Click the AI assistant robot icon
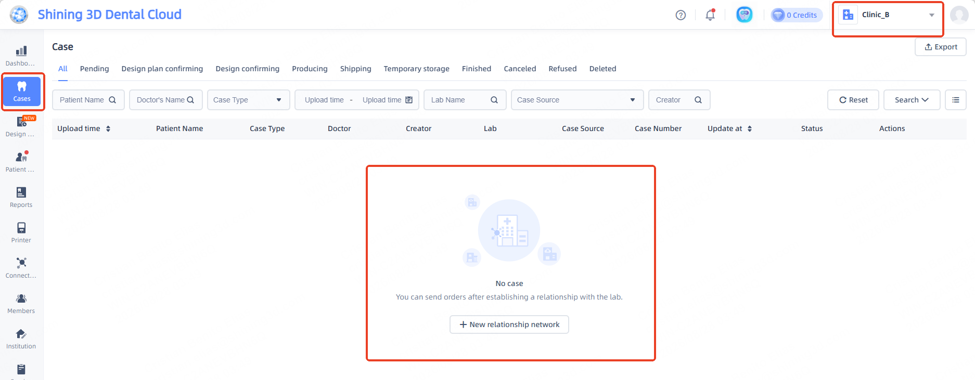 pos(744,15)
